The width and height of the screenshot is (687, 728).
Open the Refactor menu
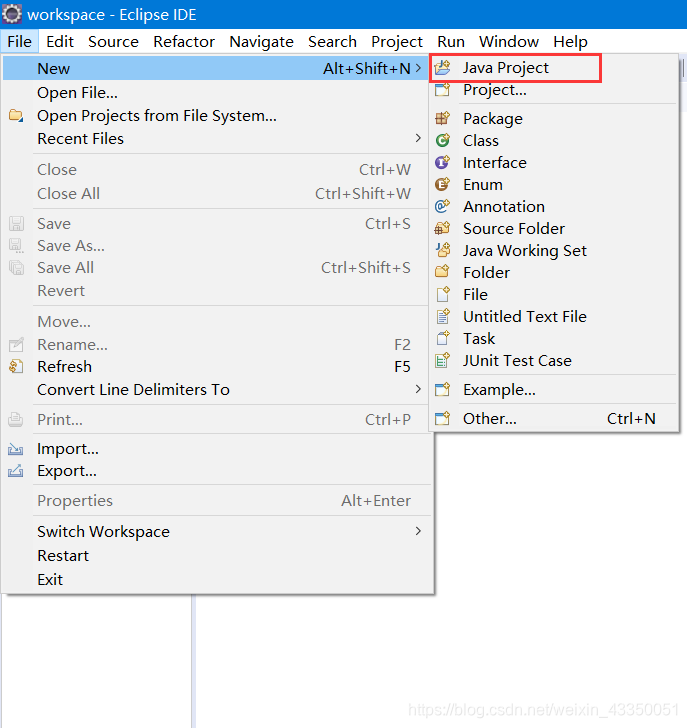coord(184,42)
